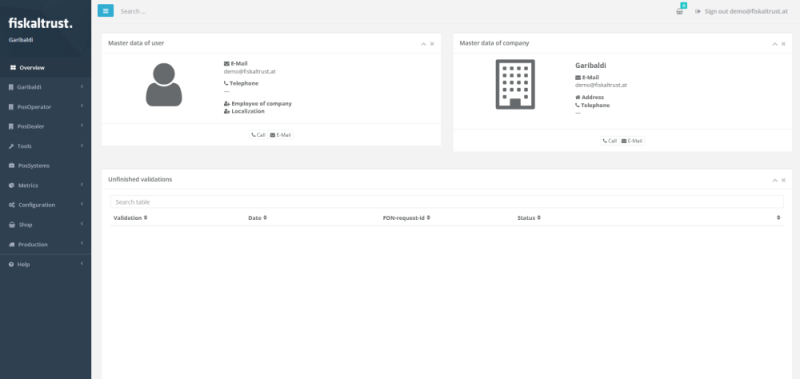
Task: Expand the Shop menu
Action: pos(45,224)
